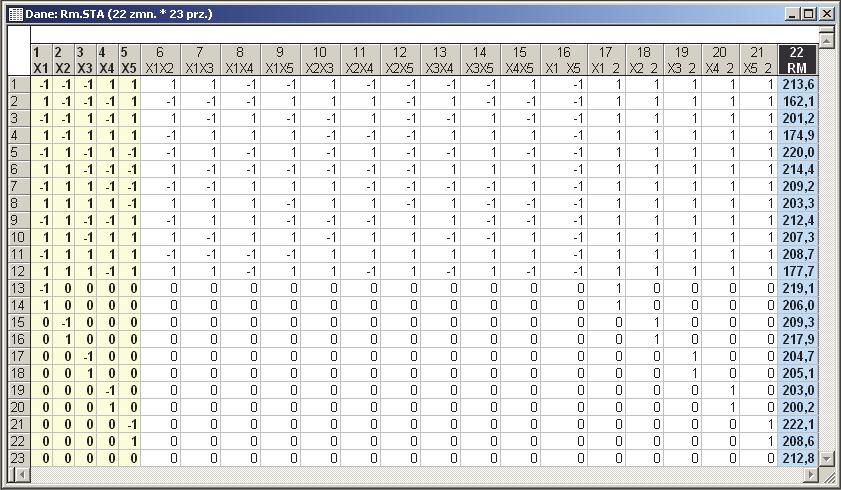841x490 pixels.
Task: Select row header 12
Action: (x=19, y=271)
